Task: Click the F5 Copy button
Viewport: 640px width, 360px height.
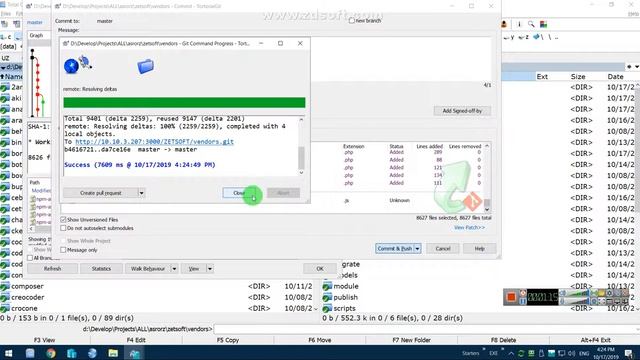Action: 228,340
